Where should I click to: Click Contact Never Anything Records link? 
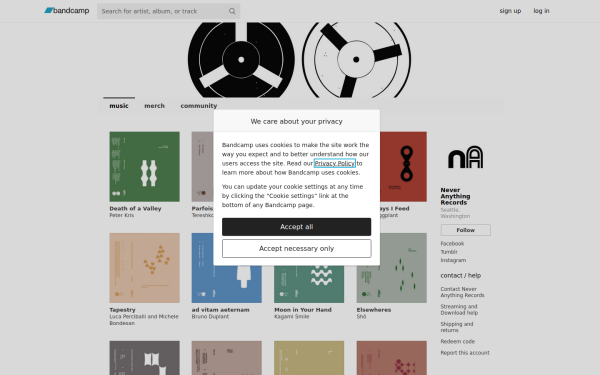462,292
